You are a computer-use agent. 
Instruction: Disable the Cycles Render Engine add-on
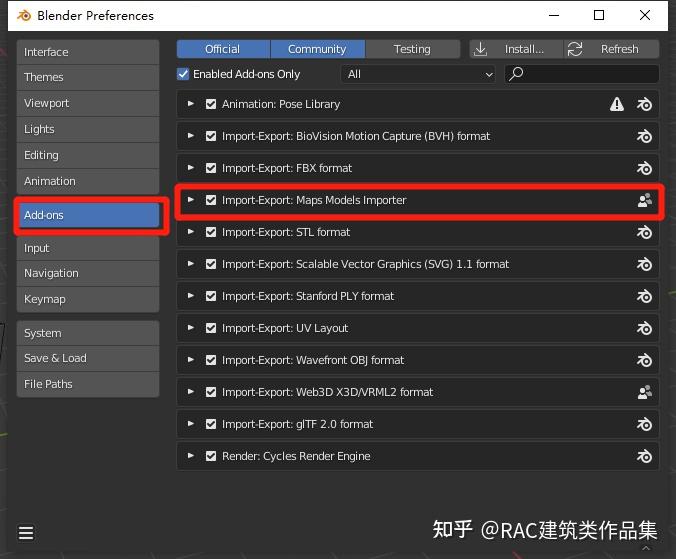coord(211,456)
